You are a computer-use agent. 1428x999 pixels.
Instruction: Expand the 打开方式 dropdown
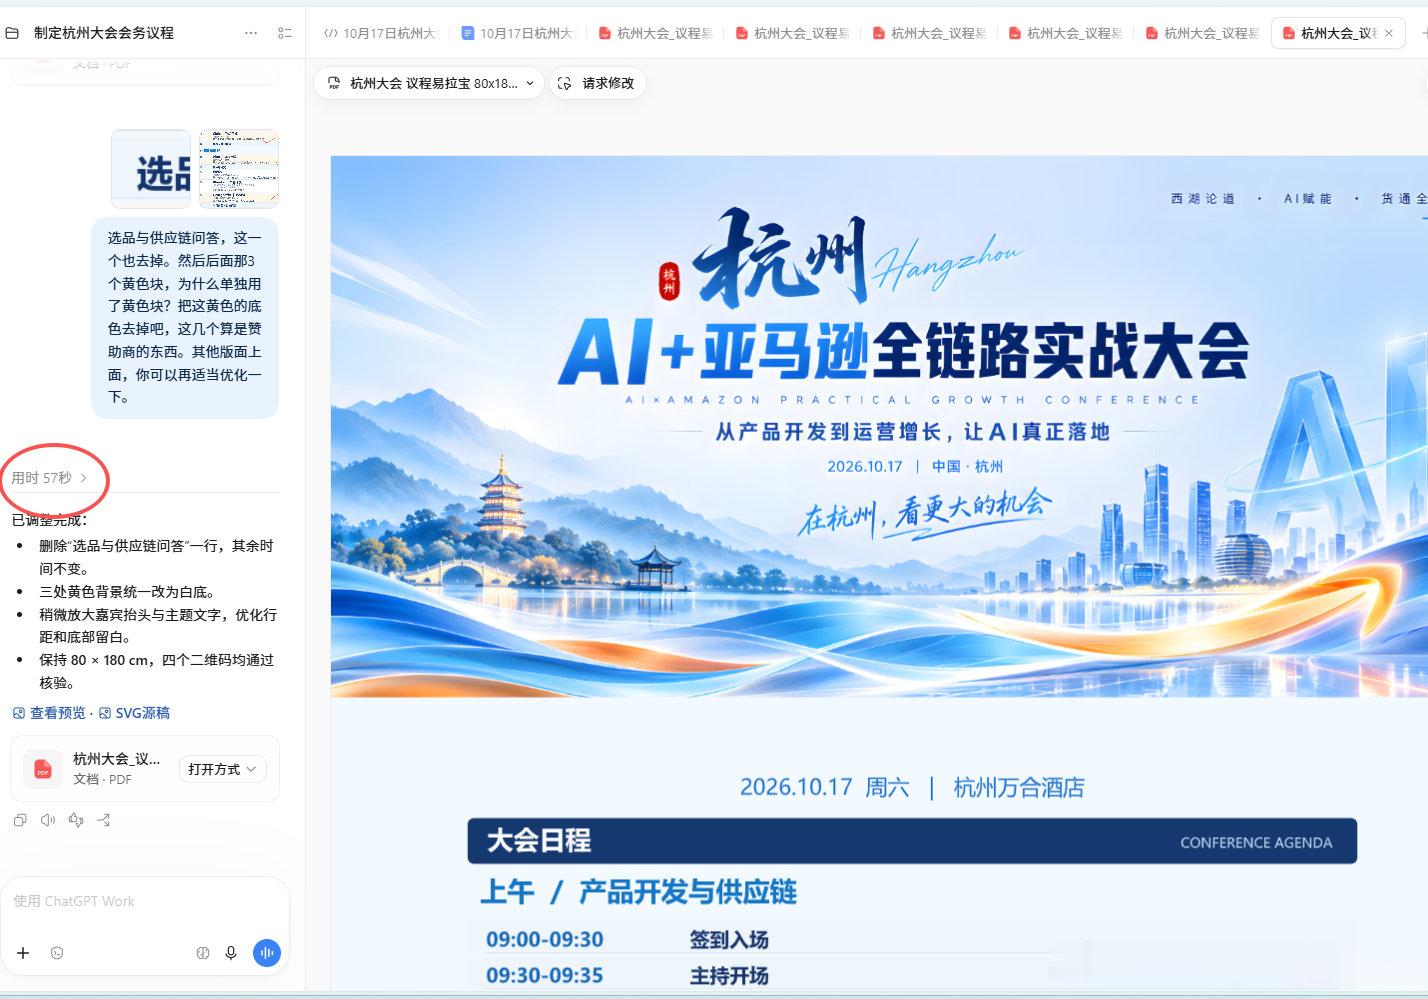(x=222, y=769)
